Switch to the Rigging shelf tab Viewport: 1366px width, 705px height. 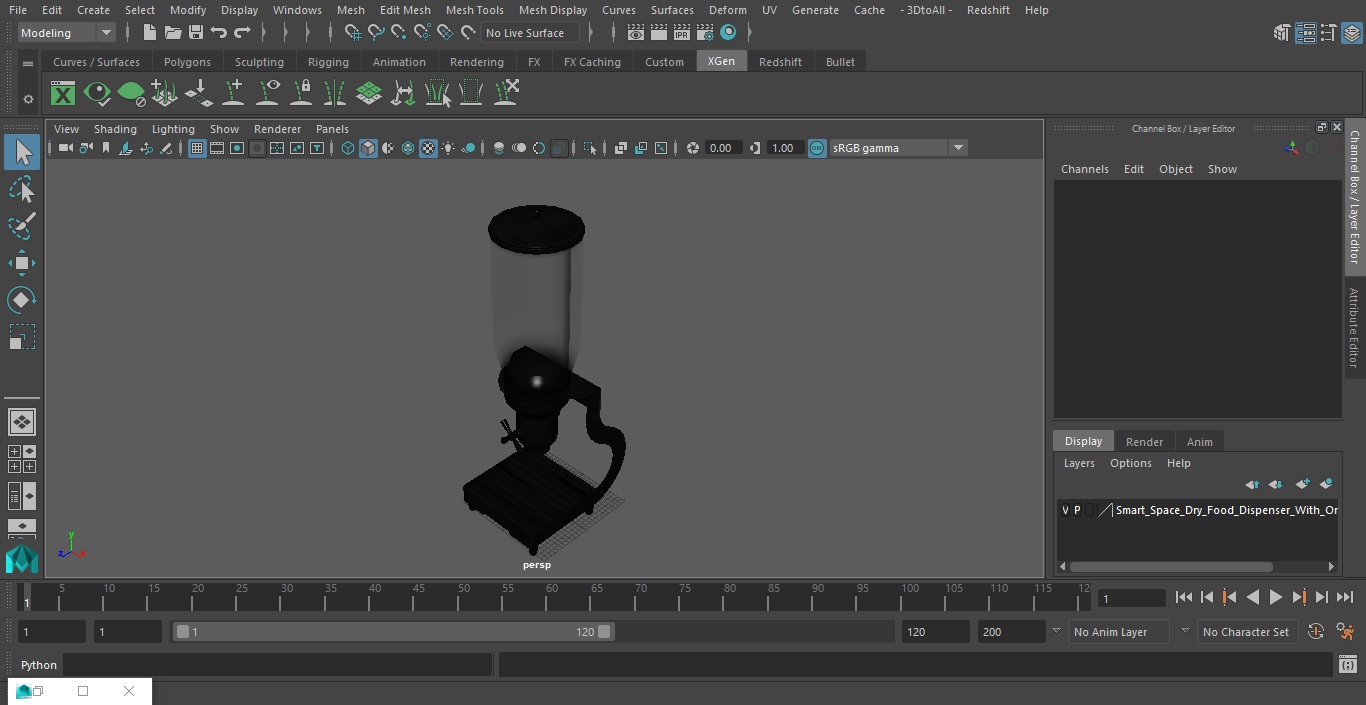(328, 62)
